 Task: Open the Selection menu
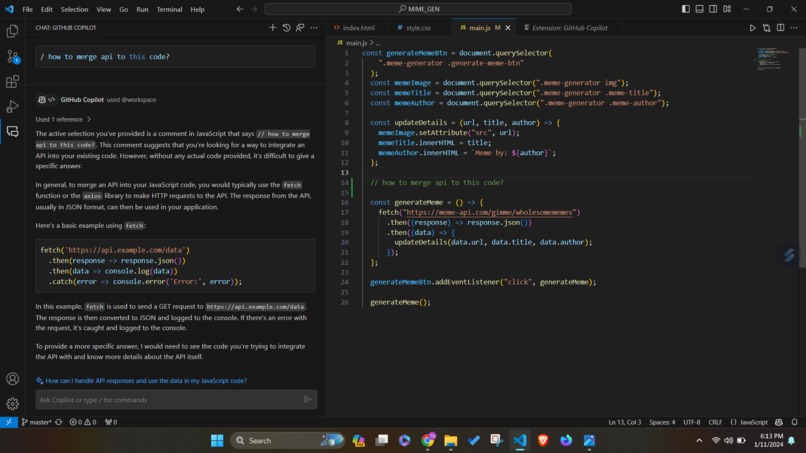point(74,9)
